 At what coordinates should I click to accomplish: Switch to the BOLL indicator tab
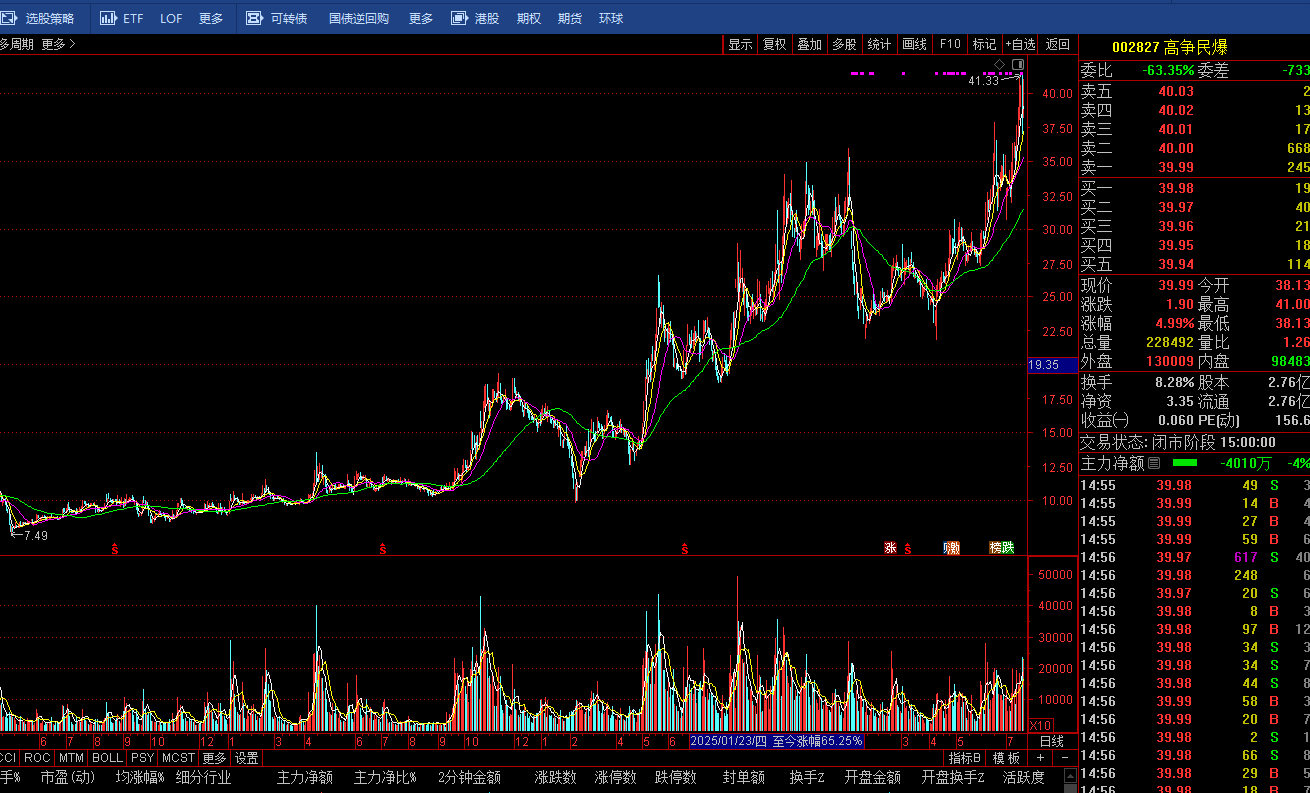point(107,758)
